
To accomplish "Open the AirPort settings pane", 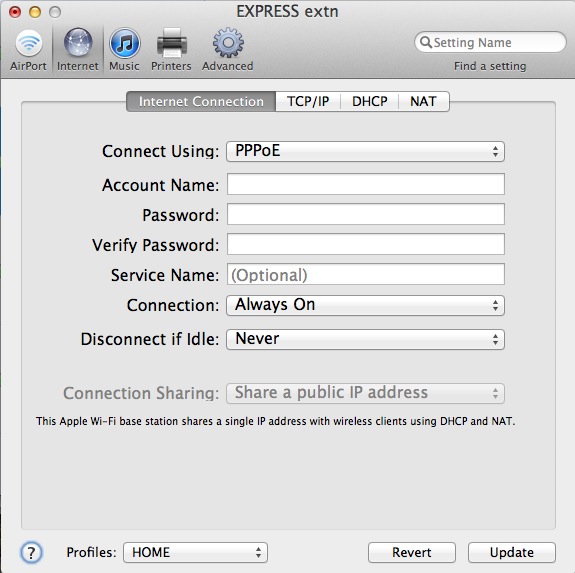I will [x=29, y=50].
